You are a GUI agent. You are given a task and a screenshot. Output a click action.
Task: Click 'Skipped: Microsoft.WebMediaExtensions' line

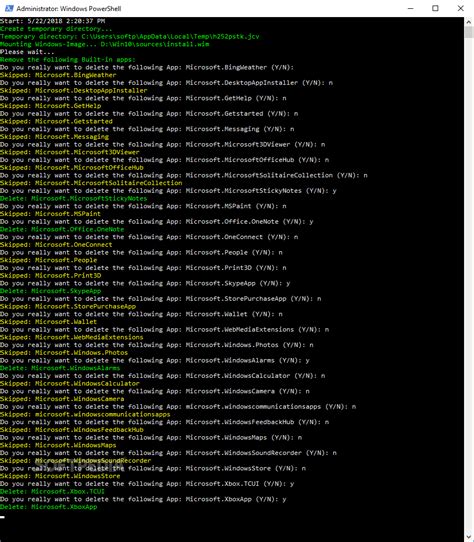pyautogui.click(x=72, y=337)
